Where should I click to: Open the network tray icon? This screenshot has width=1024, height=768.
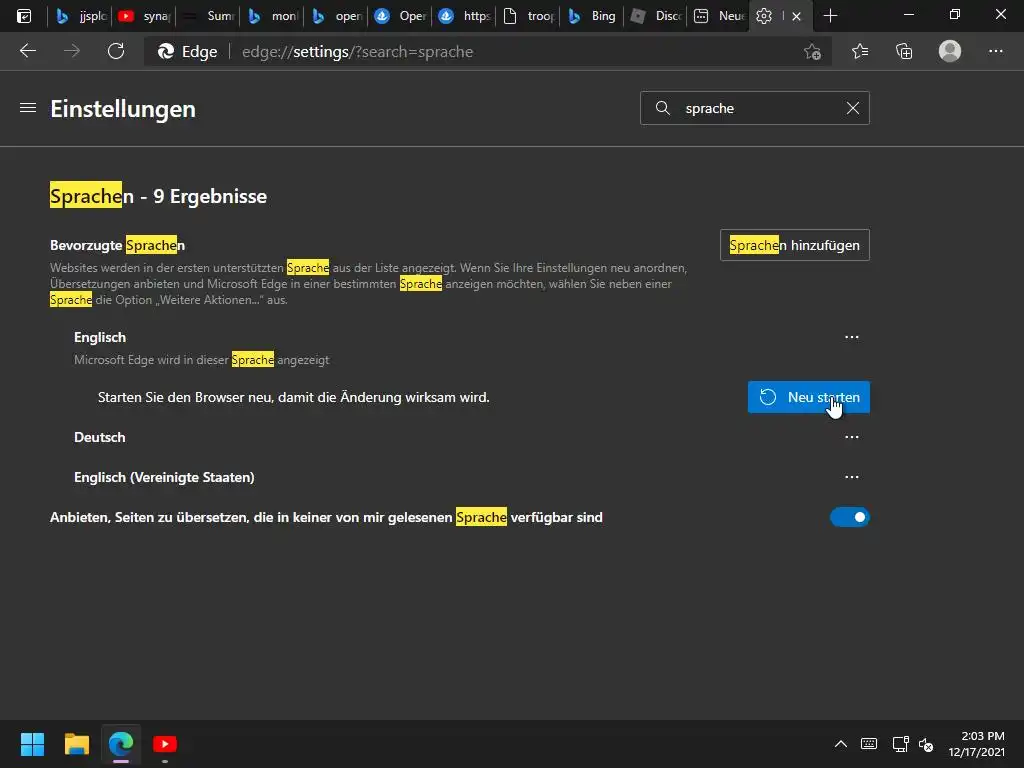pyautogui.click(x=901, y=744)
